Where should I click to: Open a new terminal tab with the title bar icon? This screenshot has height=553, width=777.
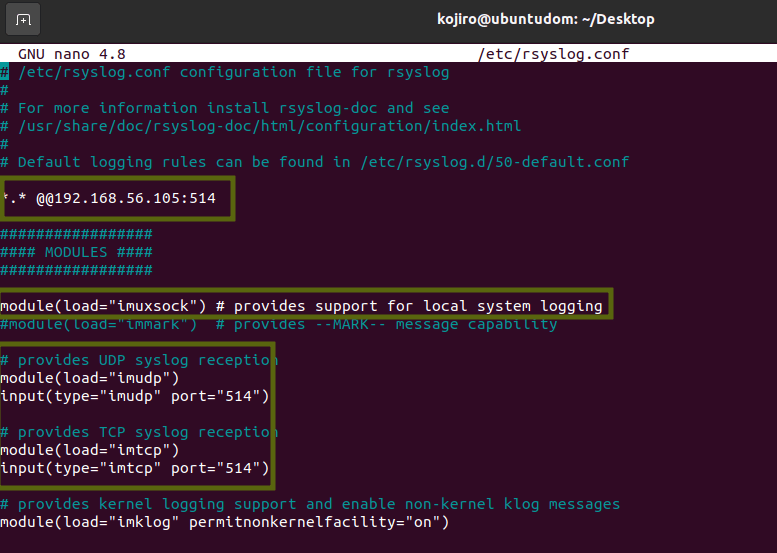(24, 19)
